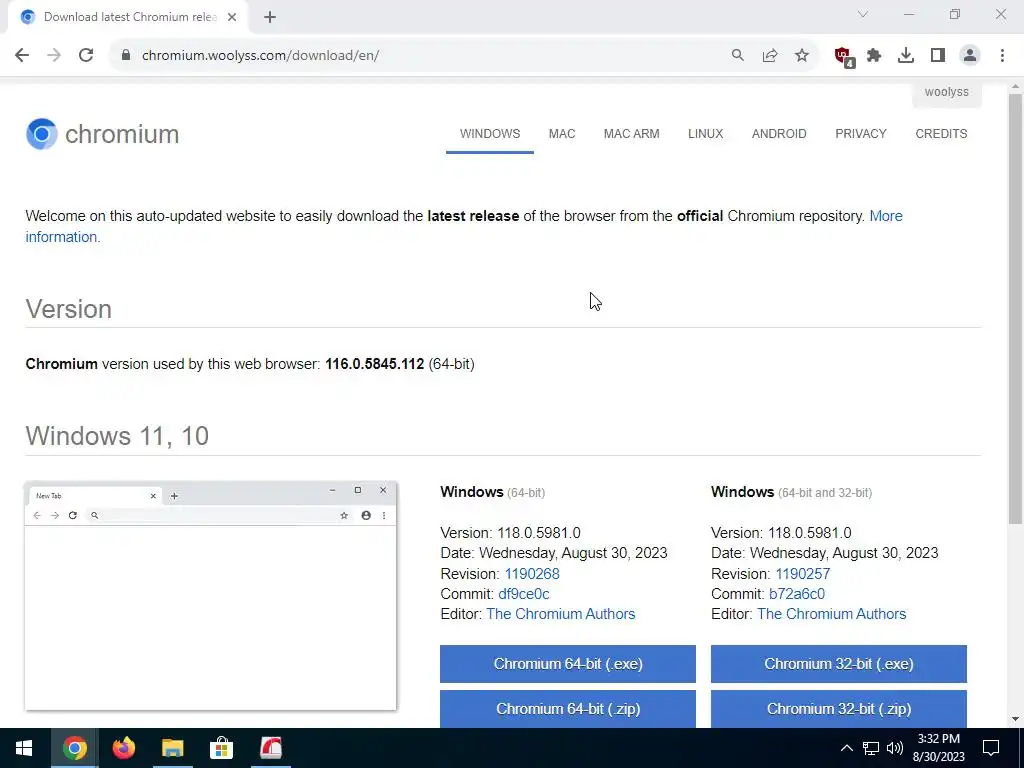Open the notification center icon
1024x768 pixels.
tap(991, 748)
